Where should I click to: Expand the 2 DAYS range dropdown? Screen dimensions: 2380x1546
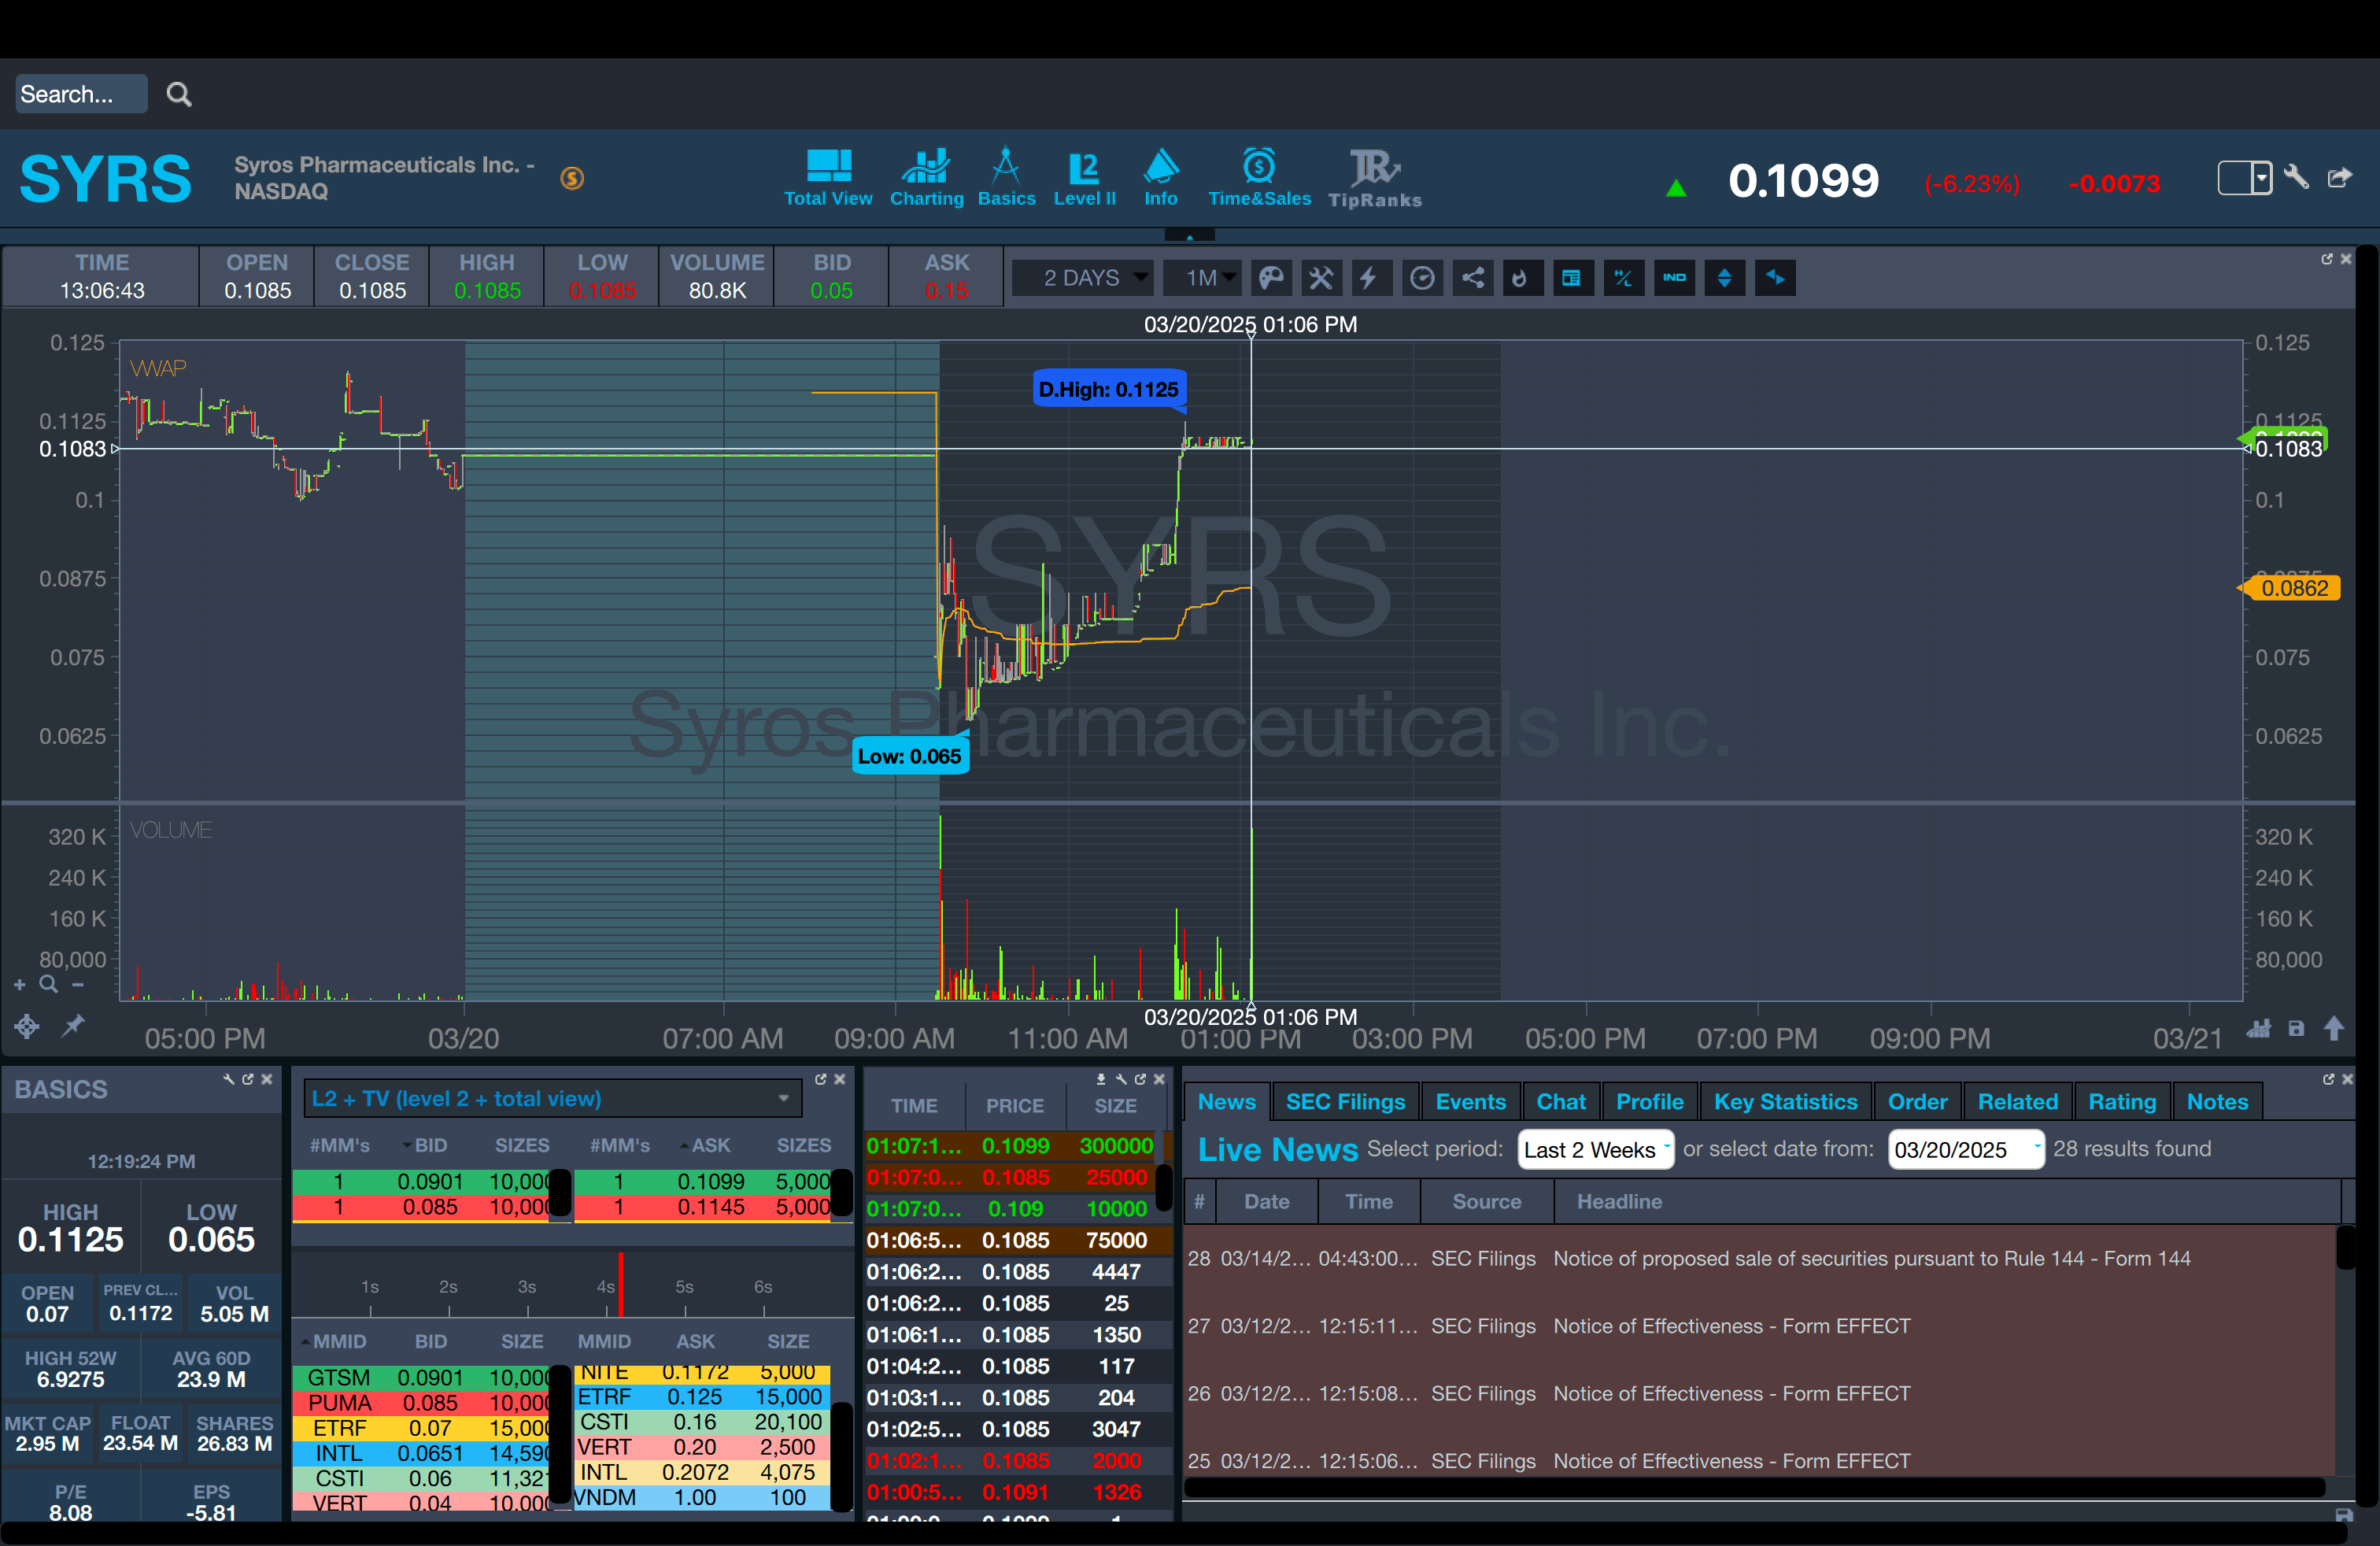[1084, 278]
